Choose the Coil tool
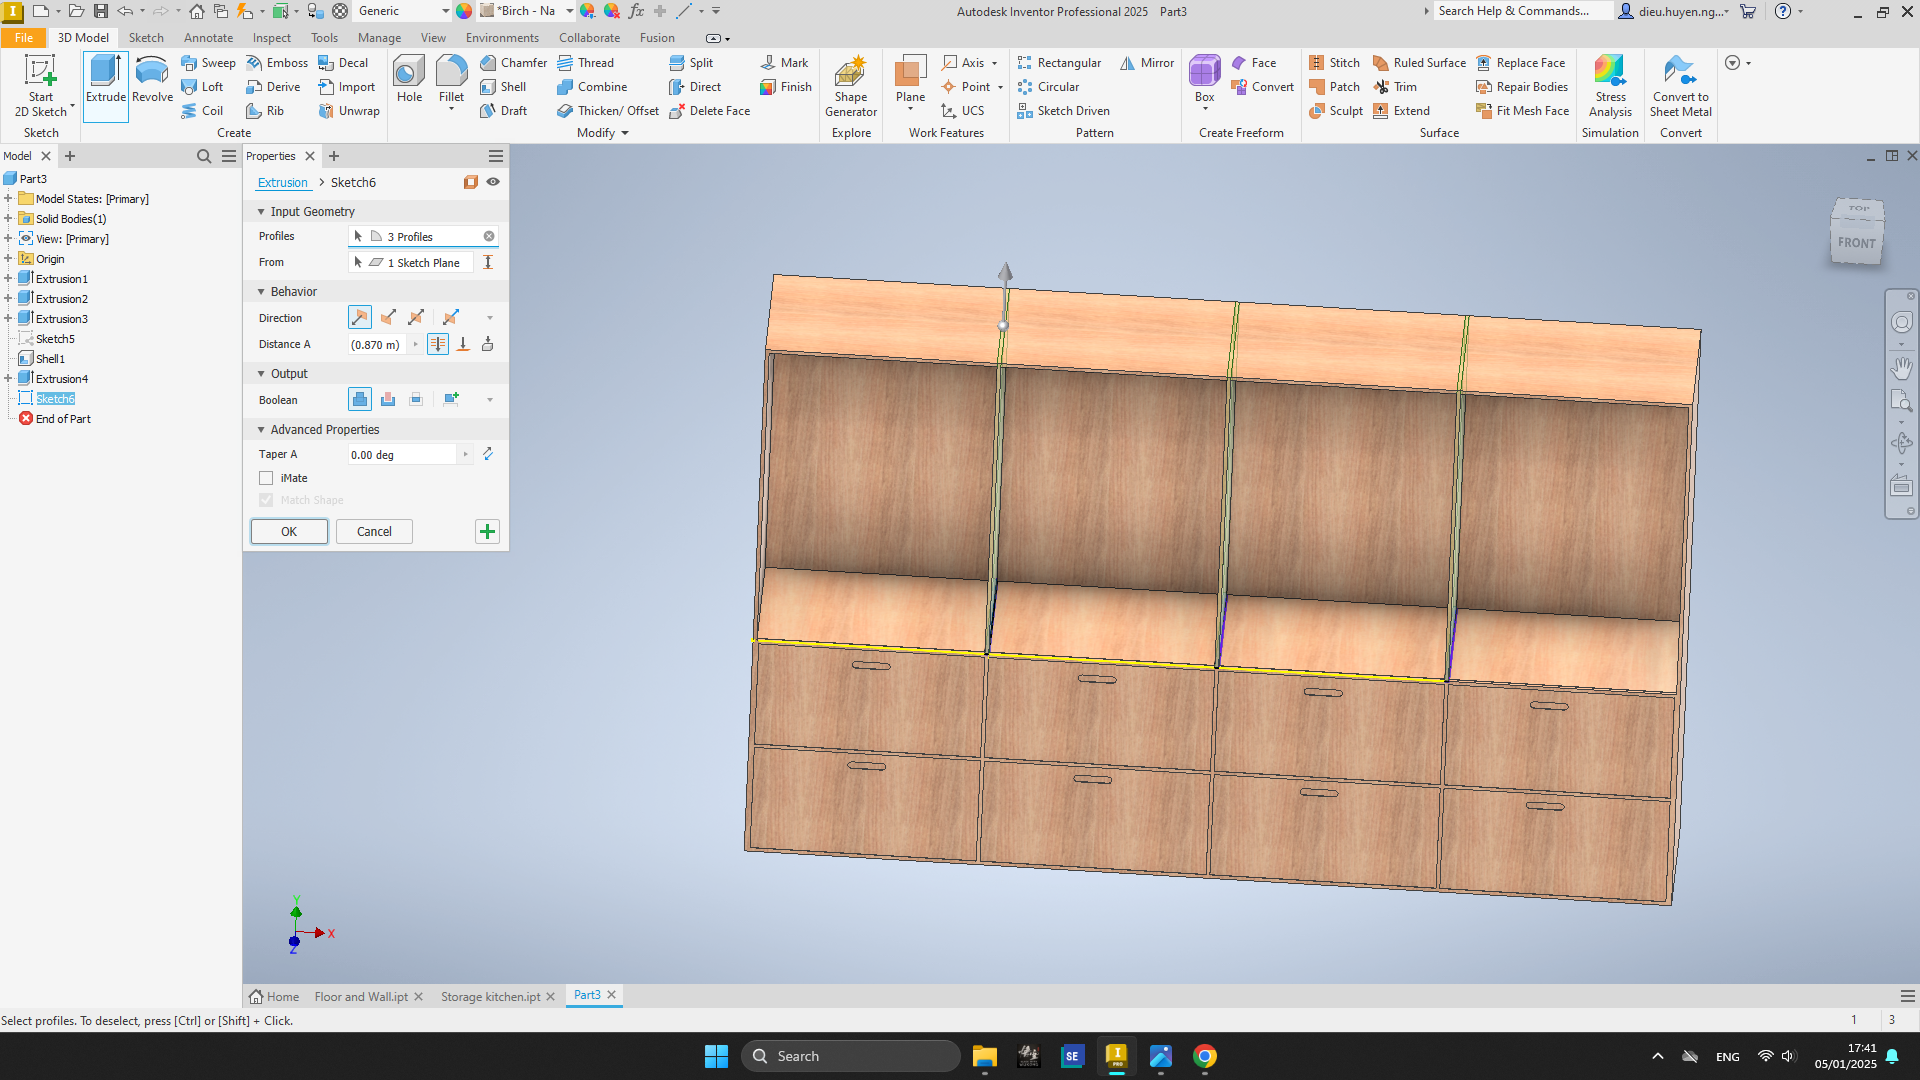This screenshot has height=1080, width=1920. (x=202, y=111)
